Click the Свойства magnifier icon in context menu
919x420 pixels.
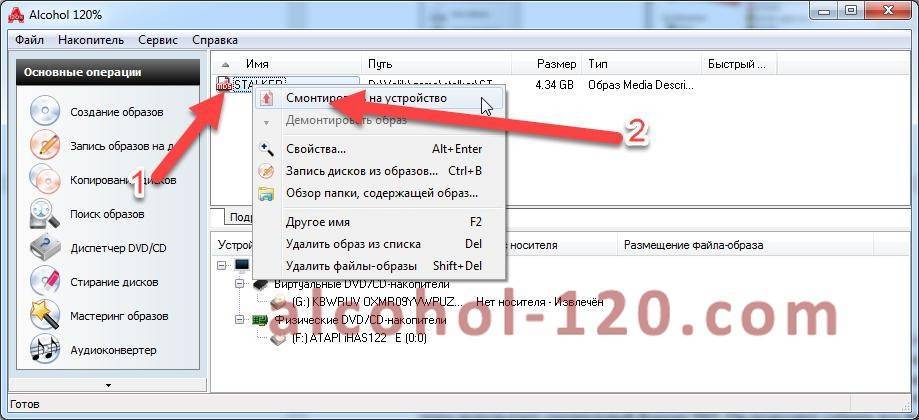coord(266,149)
